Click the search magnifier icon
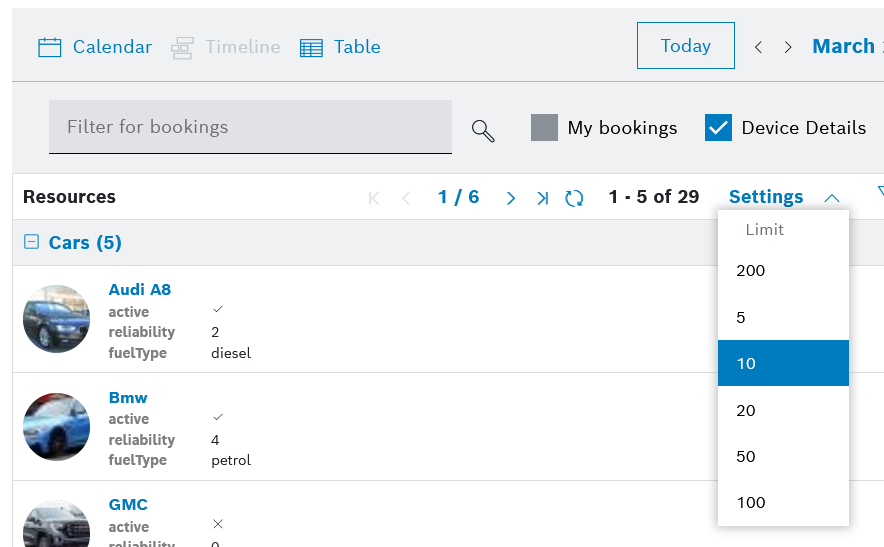The width and height of the screenshot is (884, 547). coord(483,131)
